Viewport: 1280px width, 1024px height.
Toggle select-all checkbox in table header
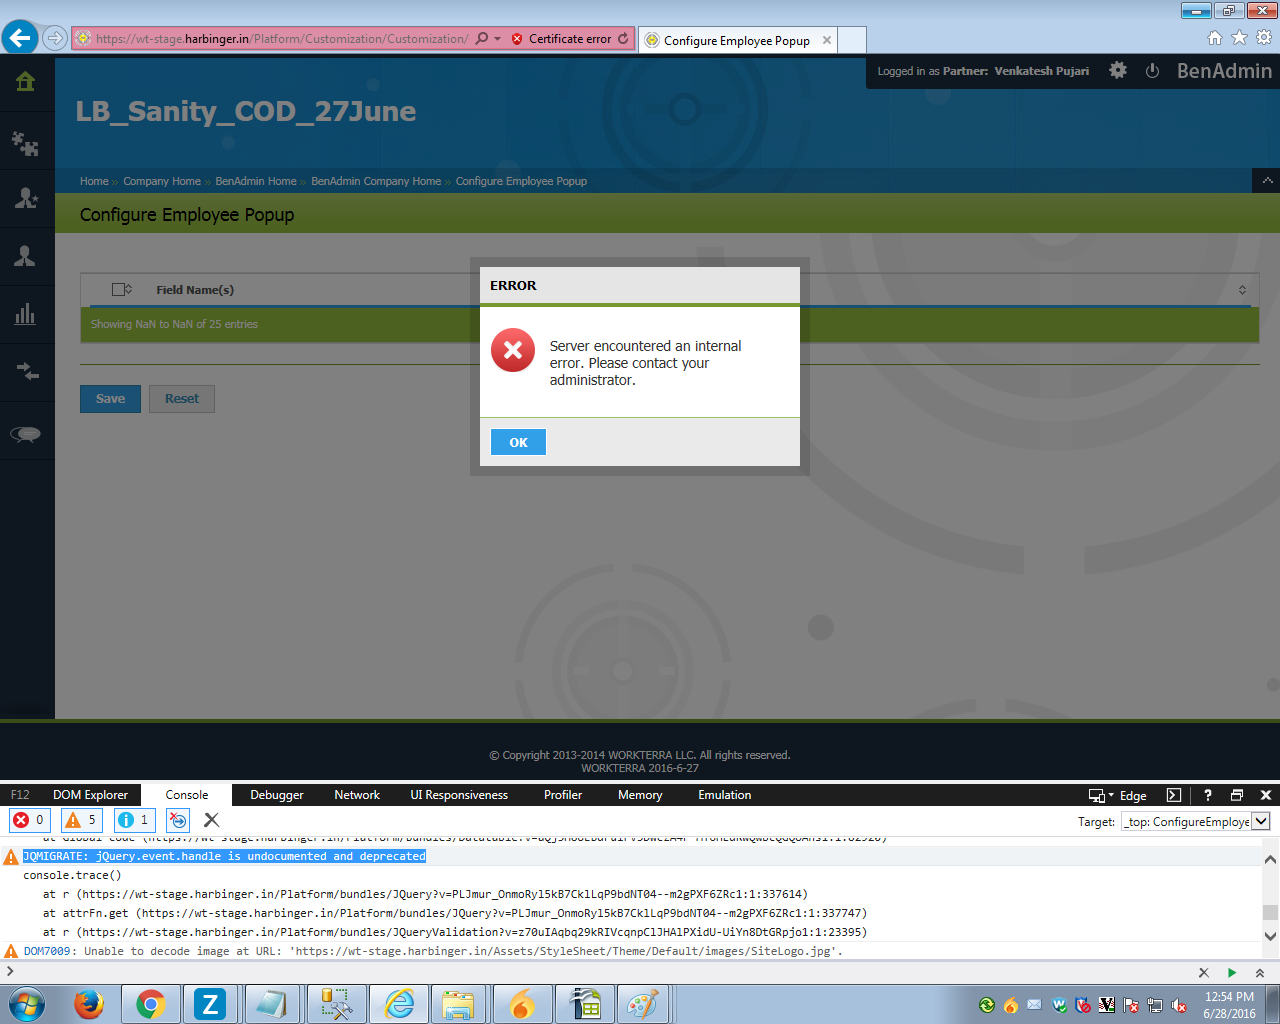(120, 290)
